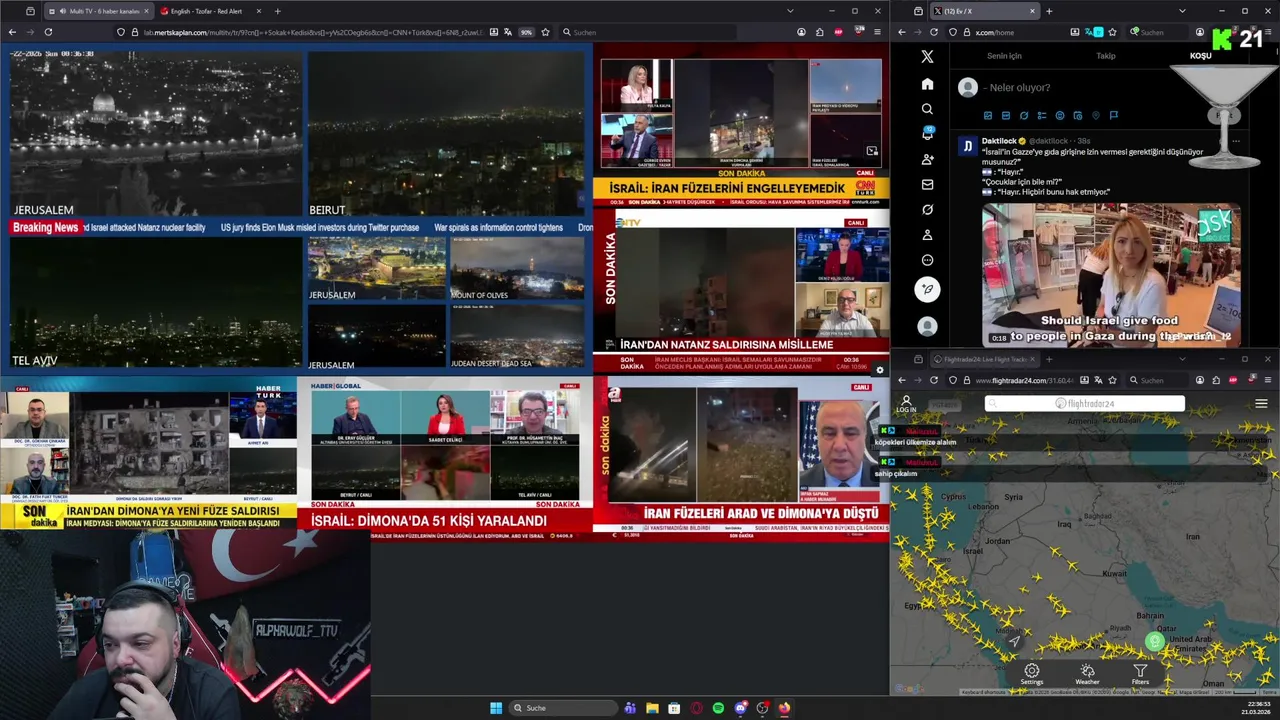
Task: Select the Senin için tab on X
Action: 1004,56
